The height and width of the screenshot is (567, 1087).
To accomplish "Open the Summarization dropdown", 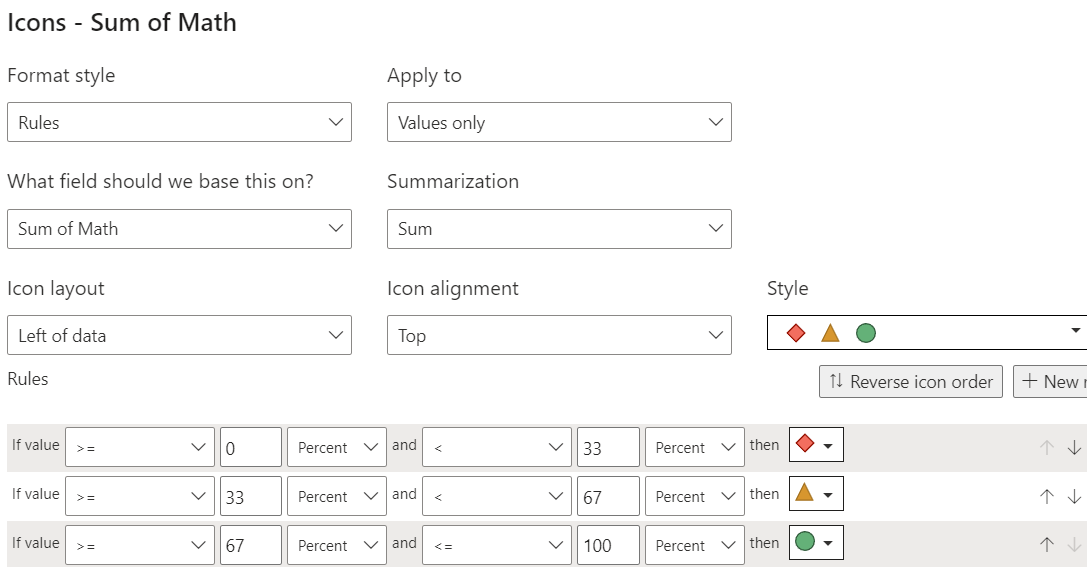I will (x=559, y=228).
